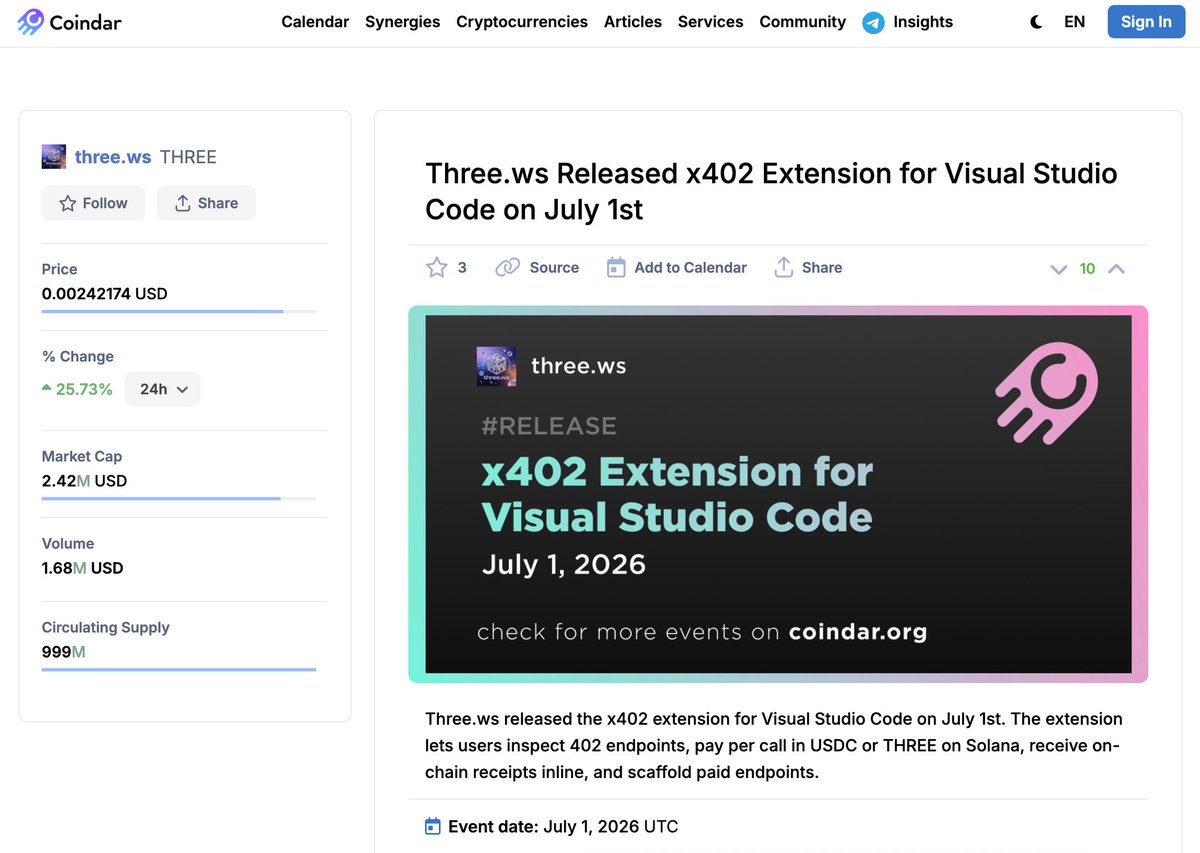Image resolution: width=1200 pixels, height=853 pixels.
Task: Open the Calendar menu item
Action: [x=315, y=21]
